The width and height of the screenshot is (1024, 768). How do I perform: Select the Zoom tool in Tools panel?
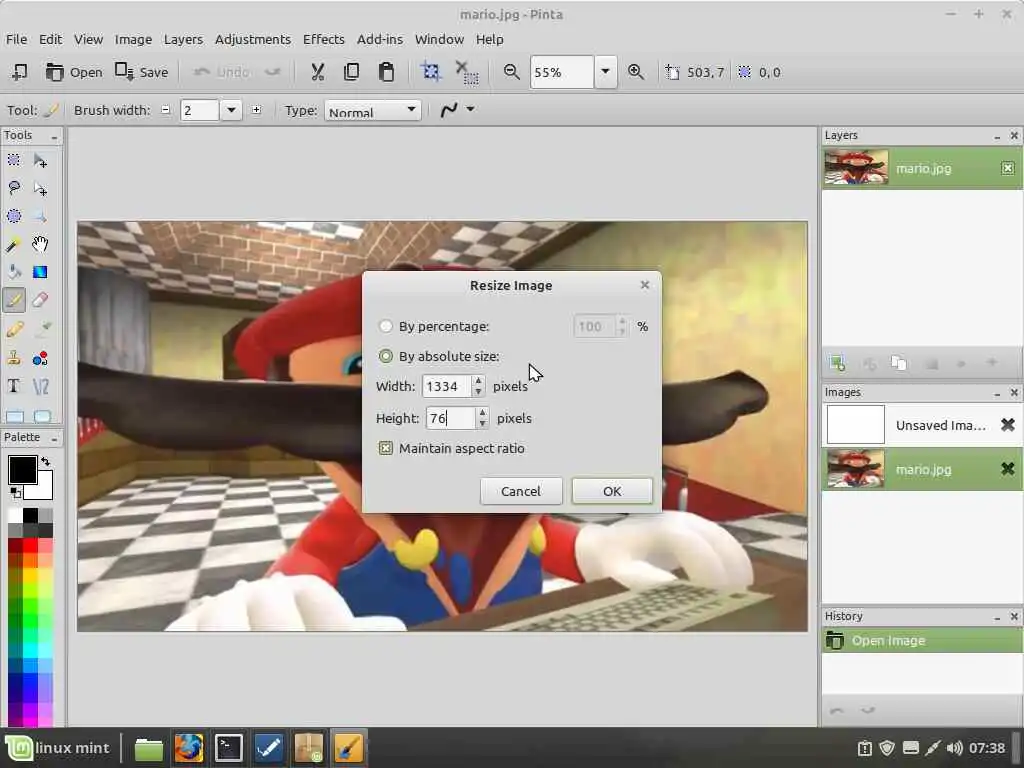(40, 216)
